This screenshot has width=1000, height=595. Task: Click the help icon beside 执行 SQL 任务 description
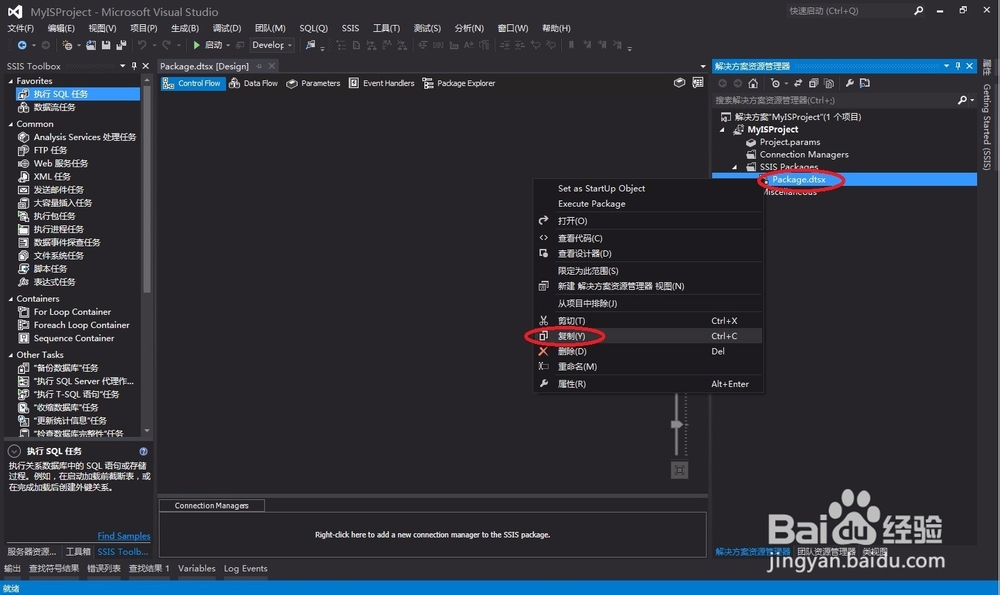[143, 451]
